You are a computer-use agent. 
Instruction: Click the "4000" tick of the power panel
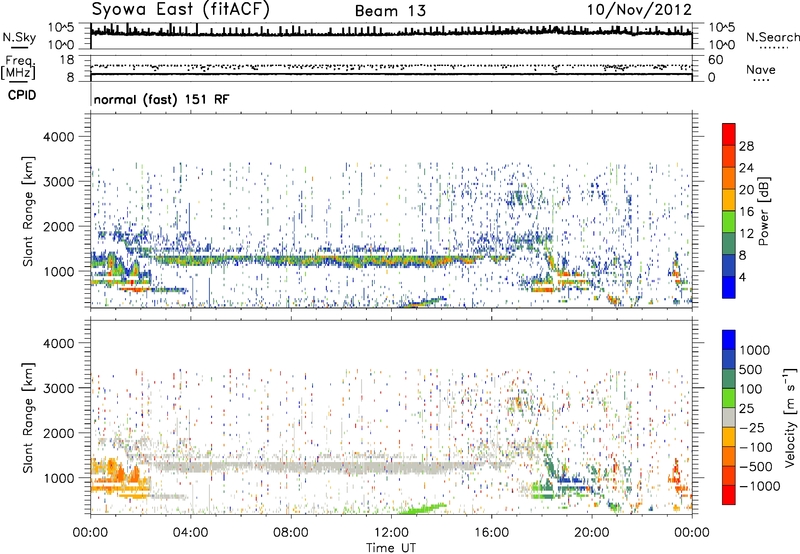coord(58,137)
